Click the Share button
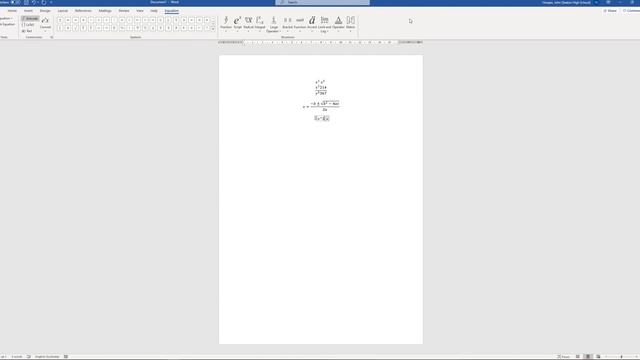 610,11
